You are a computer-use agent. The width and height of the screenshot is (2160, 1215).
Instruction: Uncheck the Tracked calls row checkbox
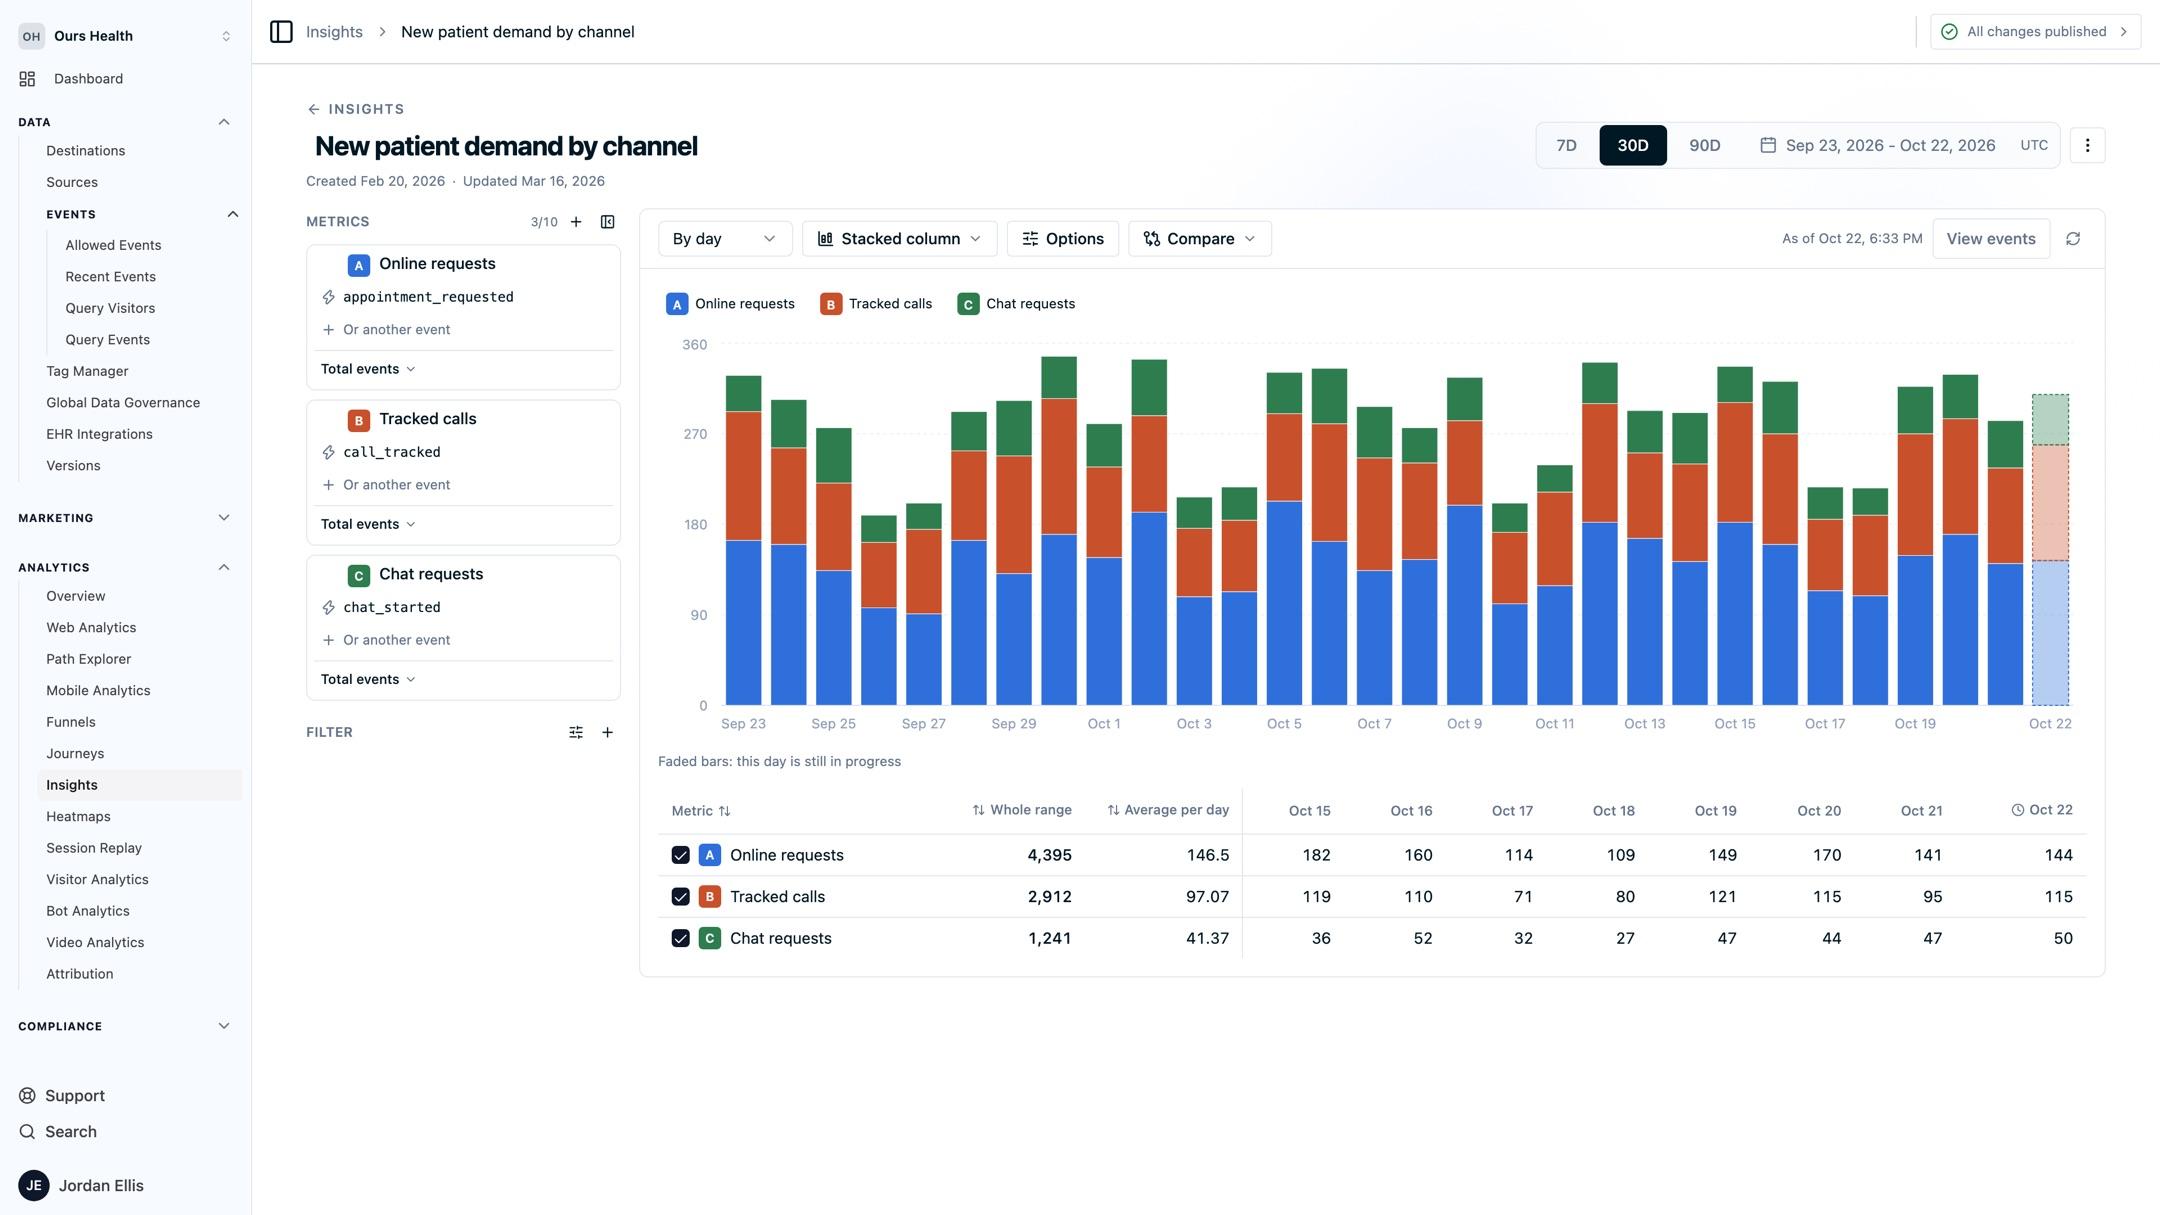point(680,897)
